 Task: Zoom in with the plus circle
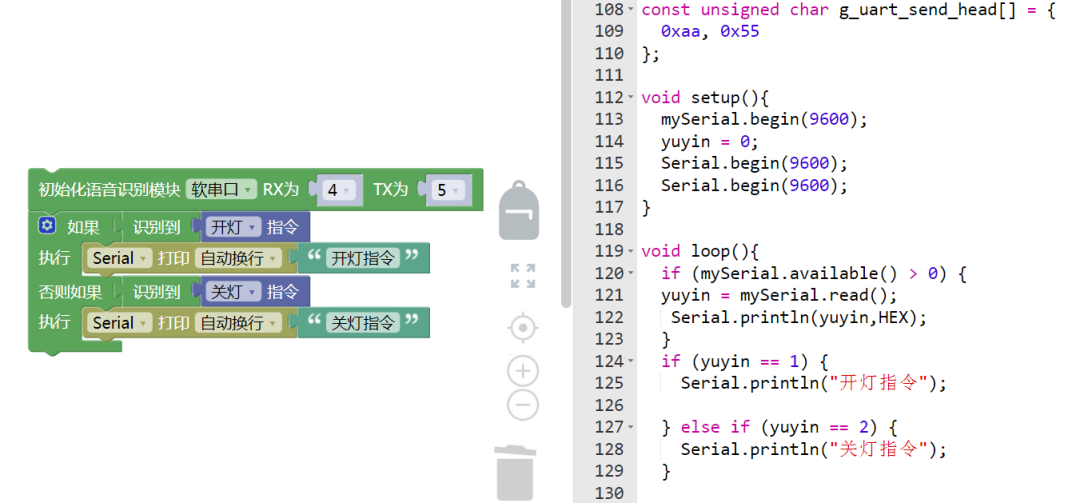pos(523,371)
